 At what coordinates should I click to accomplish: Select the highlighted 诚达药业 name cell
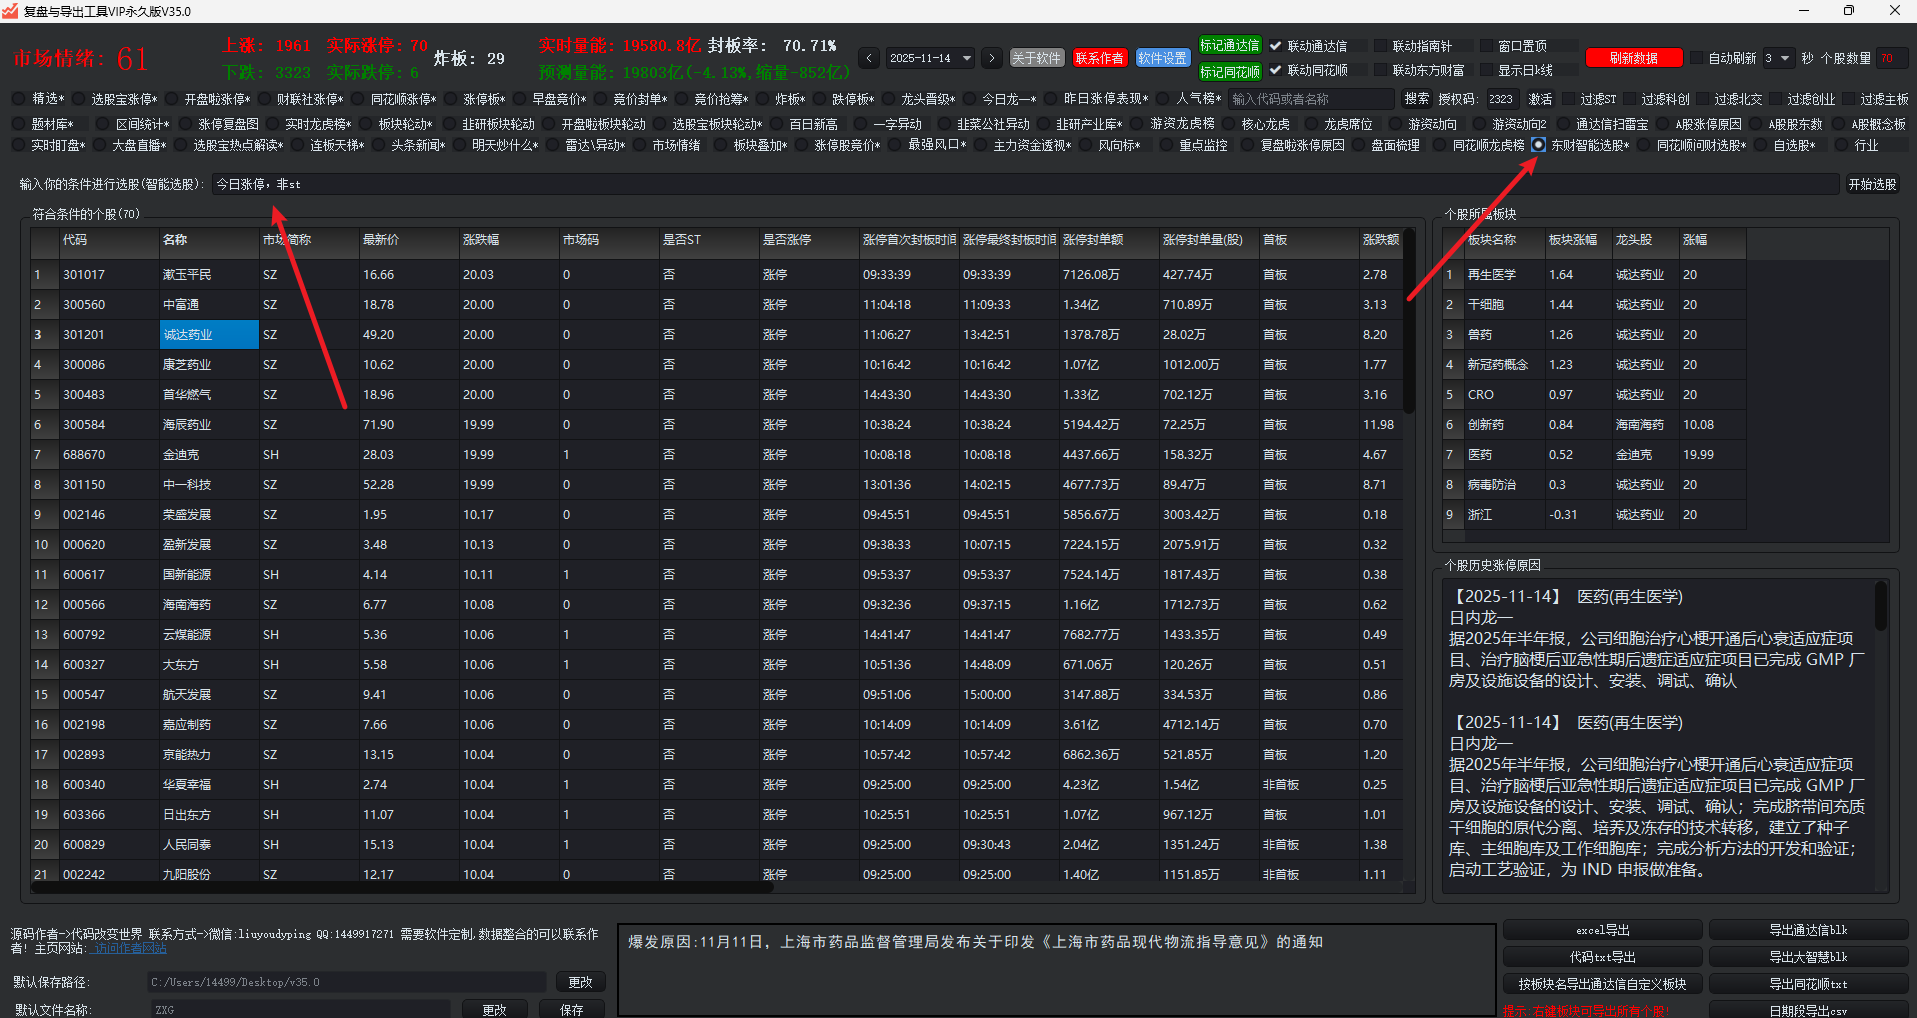pos(209,334)
